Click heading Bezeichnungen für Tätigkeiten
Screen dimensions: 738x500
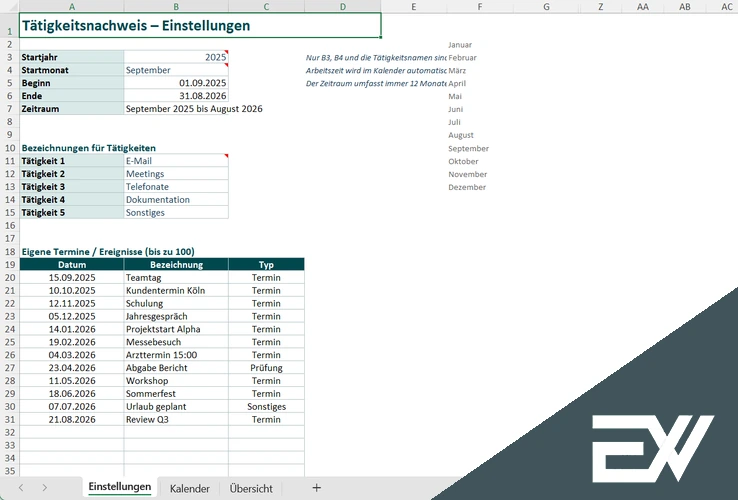click(88, 148)
